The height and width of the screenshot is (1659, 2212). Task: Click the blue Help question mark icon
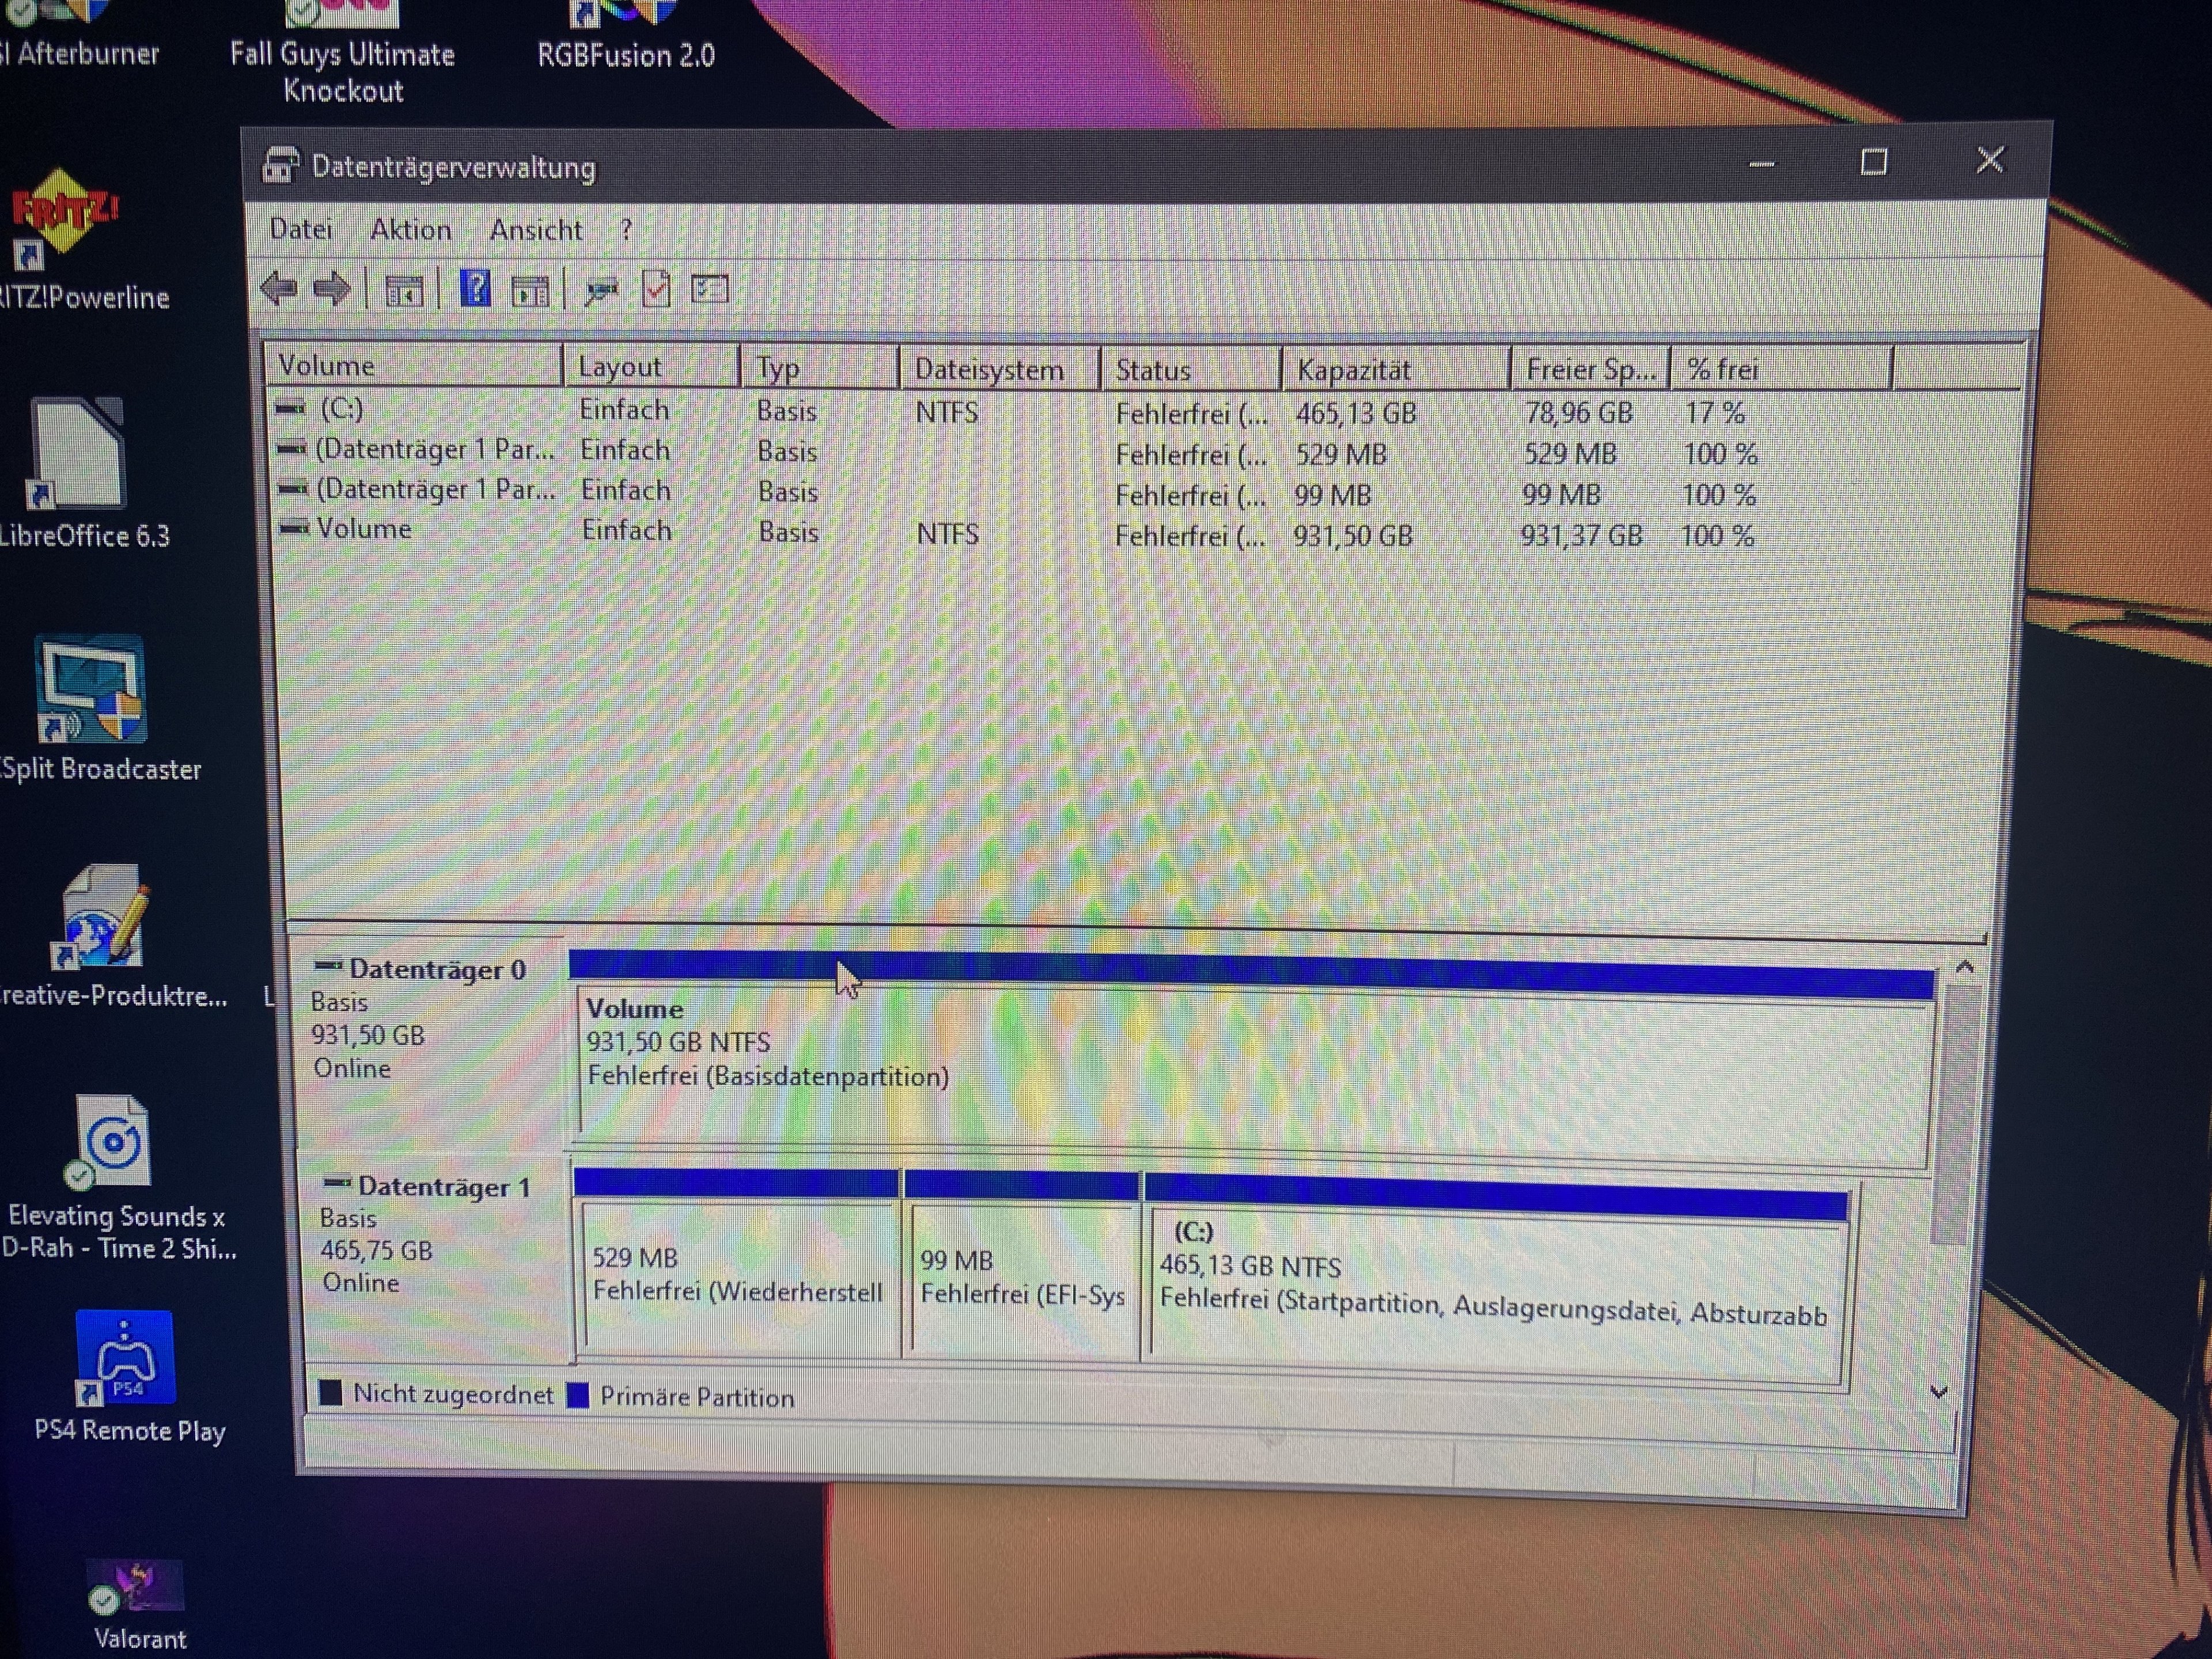click(x=475, y=289)
